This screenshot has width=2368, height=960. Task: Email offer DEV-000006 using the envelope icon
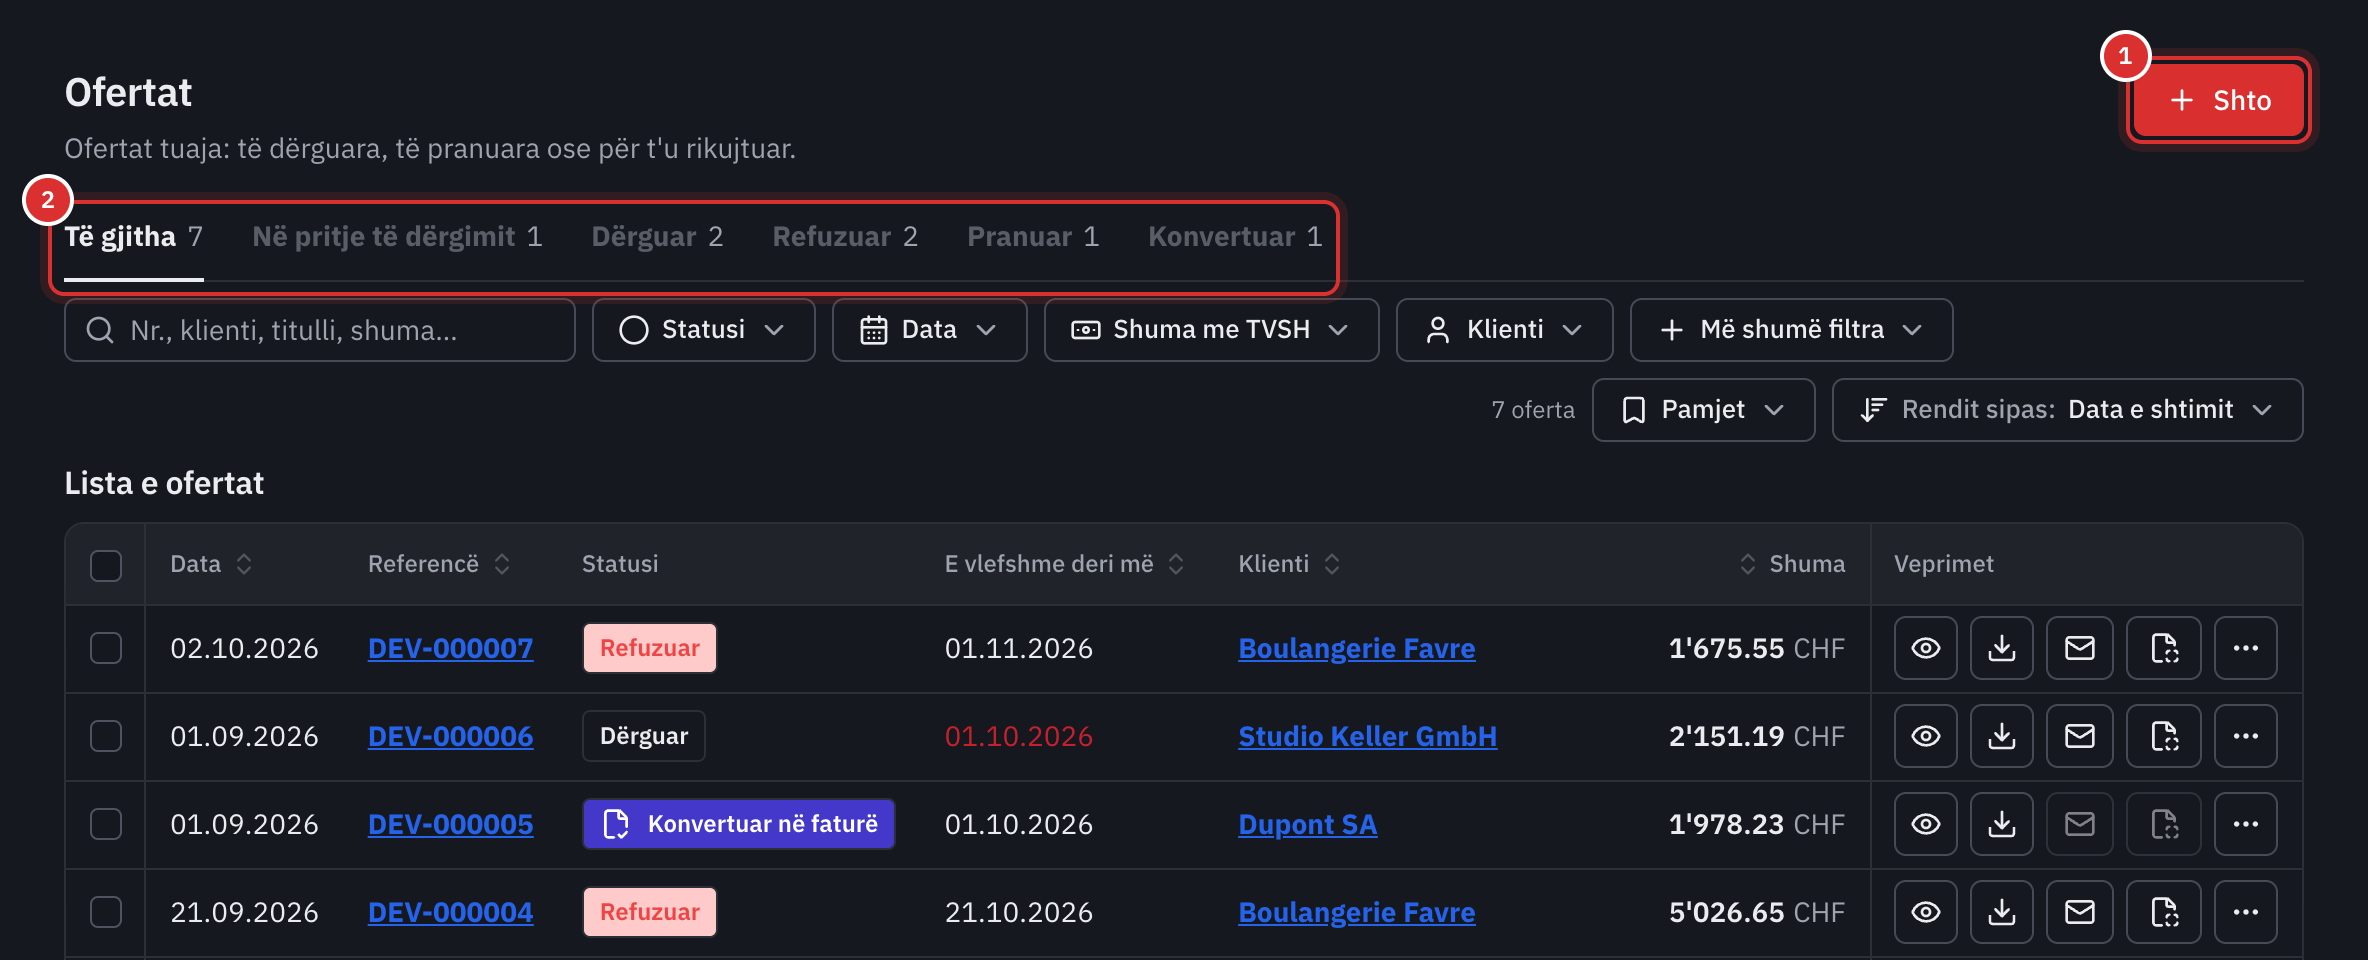tap(2079, 736)
